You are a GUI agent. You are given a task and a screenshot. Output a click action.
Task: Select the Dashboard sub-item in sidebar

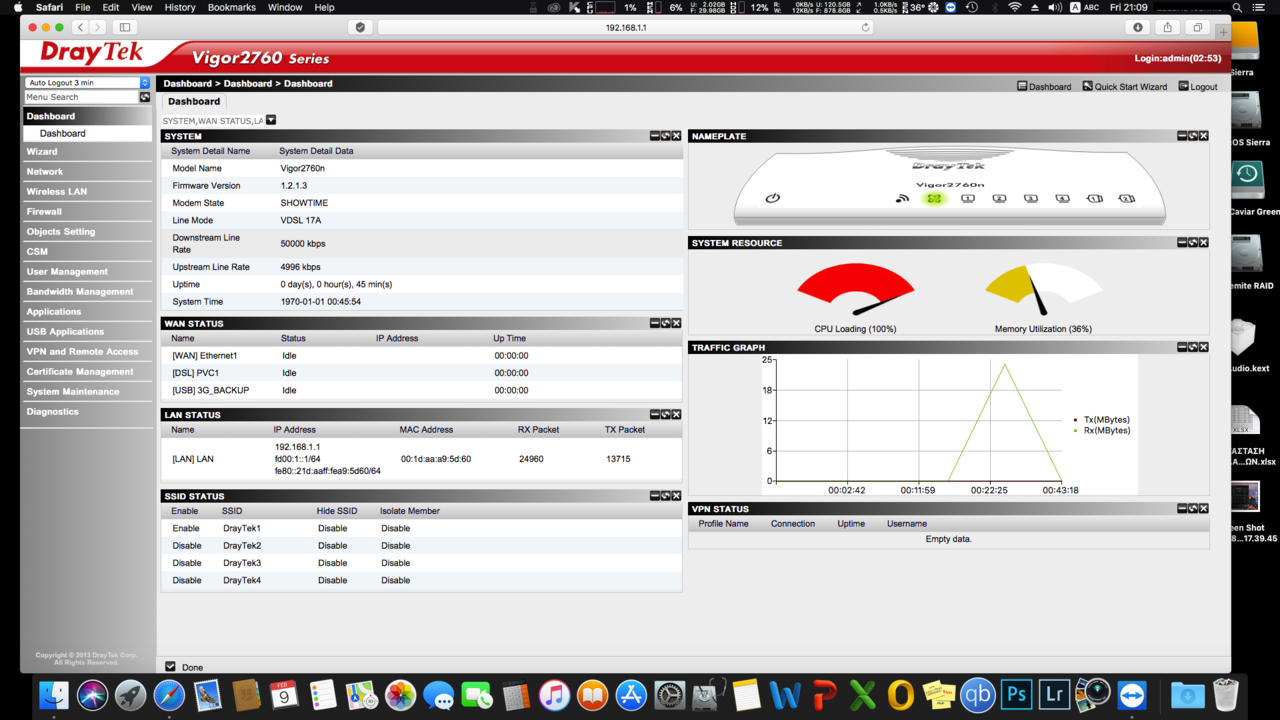click(x=87, y=133)
